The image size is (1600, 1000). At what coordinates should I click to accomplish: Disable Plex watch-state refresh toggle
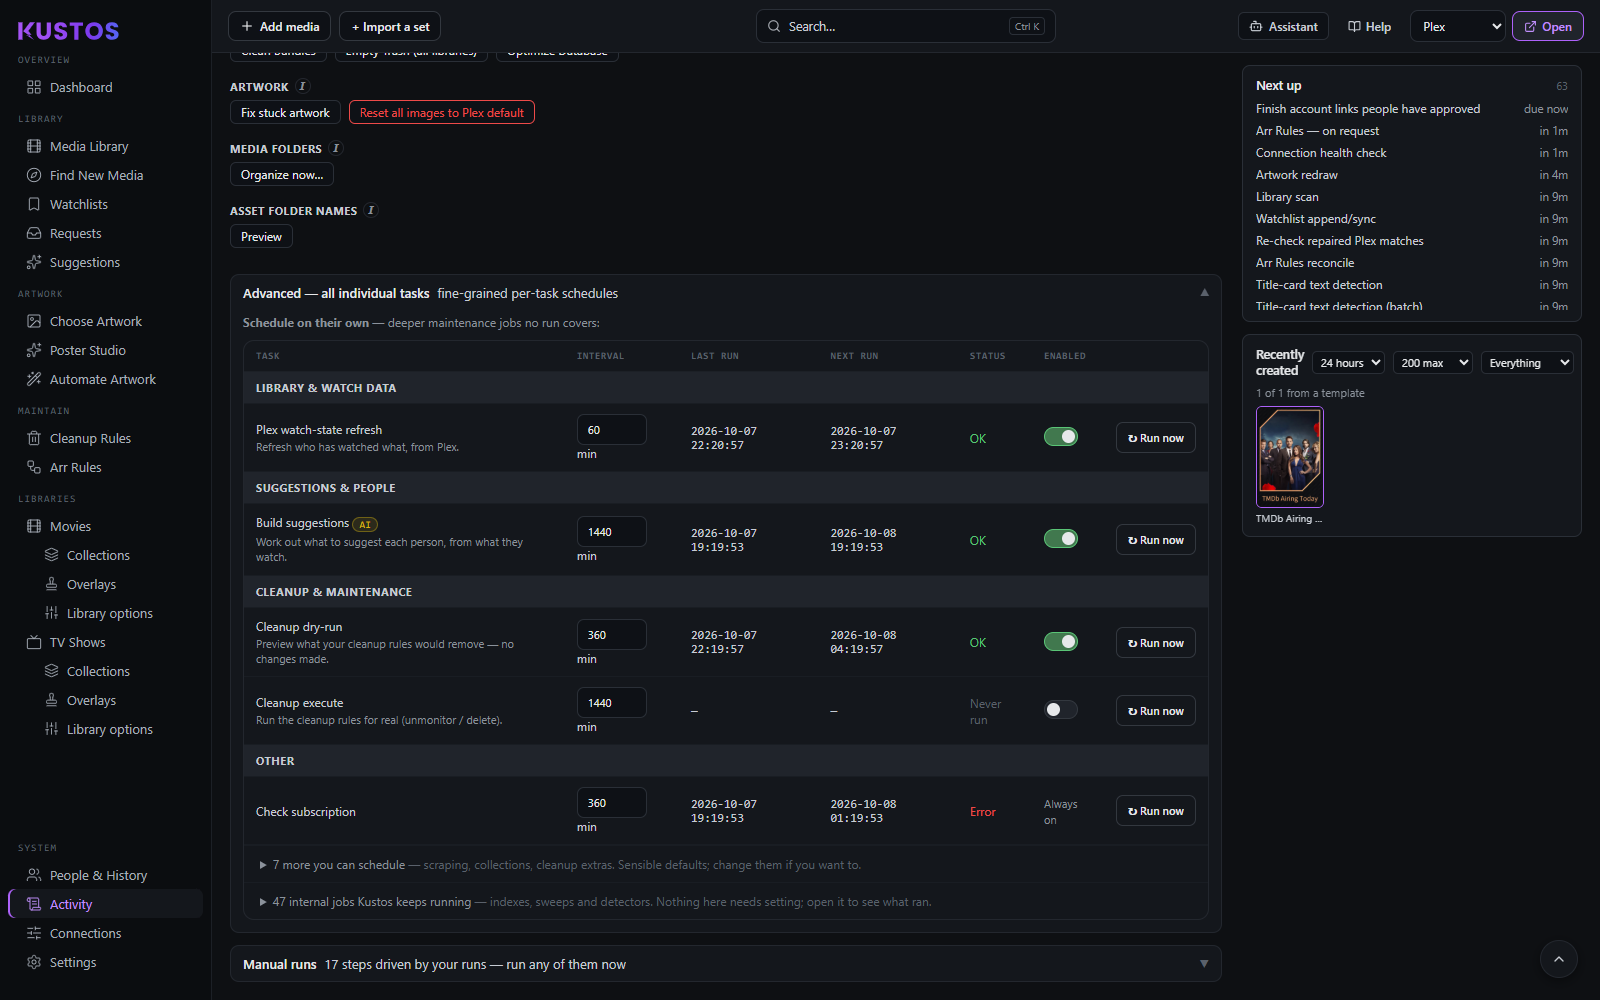(x=1061, y=437)
